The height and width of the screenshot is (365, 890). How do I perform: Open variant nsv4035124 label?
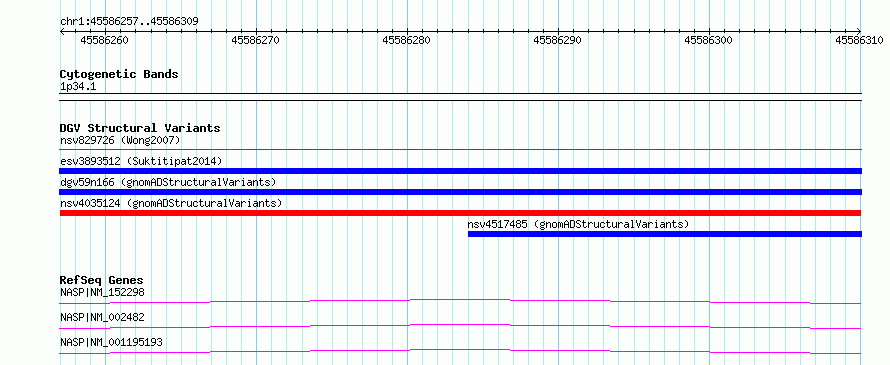click(x=171, y=203)
